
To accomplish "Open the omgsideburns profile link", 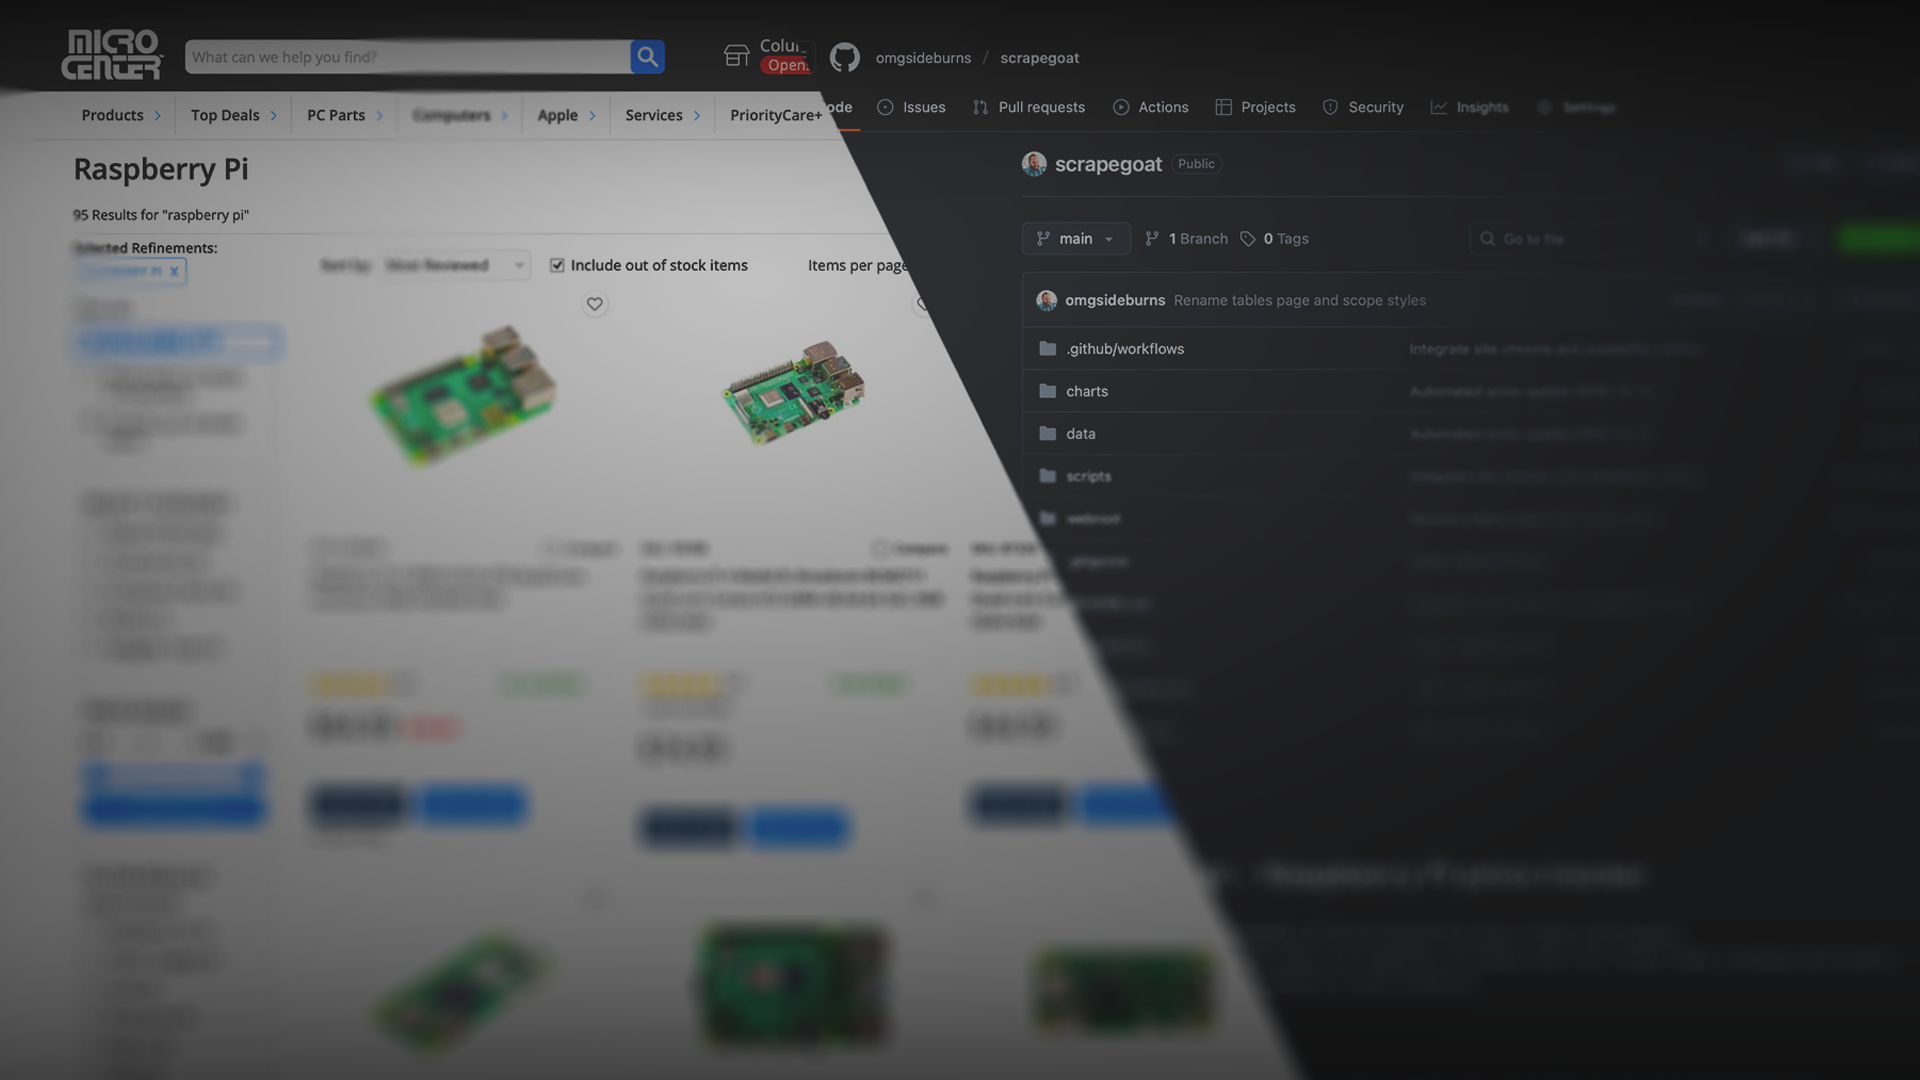I will point(922,57).
